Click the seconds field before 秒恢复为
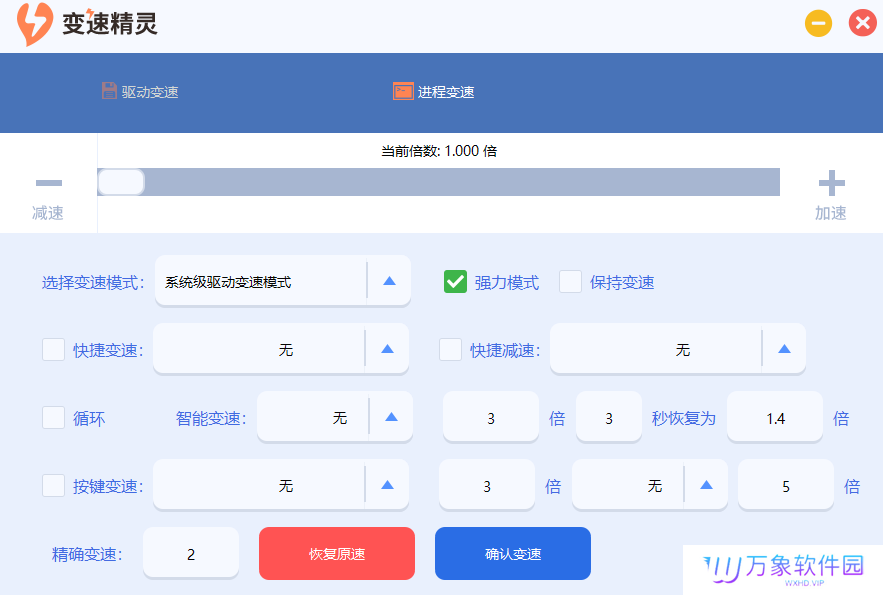 tap(609, 418)
